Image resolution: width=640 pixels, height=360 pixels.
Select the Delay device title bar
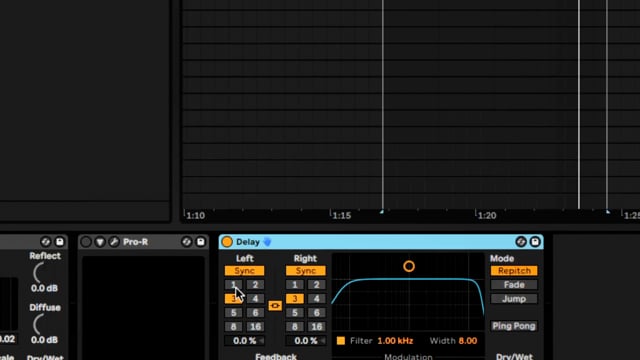tap(381, 242)
